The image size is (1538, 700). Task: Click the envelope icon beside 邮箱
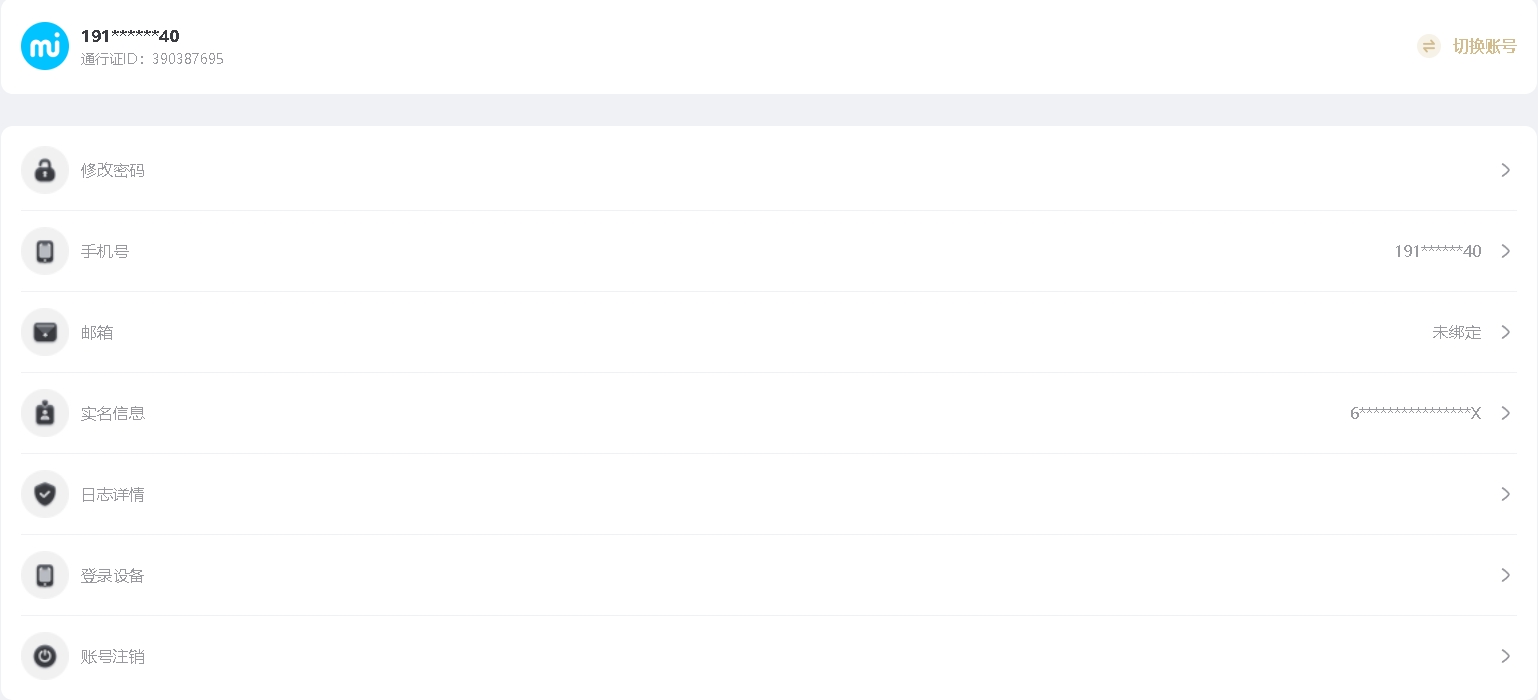click(x=45, y=332)
